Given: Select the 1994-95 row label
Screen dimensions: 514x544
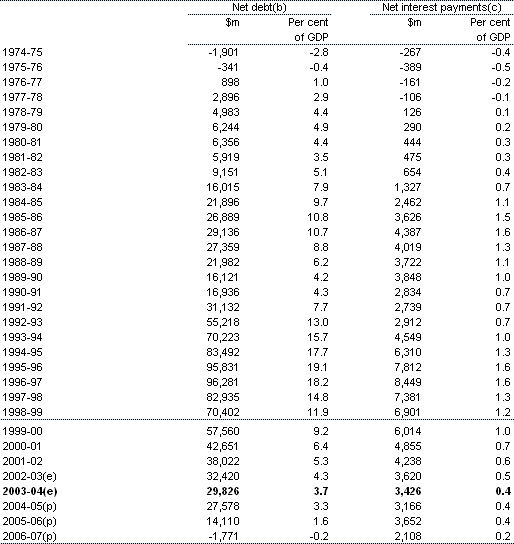Looking at the screenshot, I should (x=22, y=352).
